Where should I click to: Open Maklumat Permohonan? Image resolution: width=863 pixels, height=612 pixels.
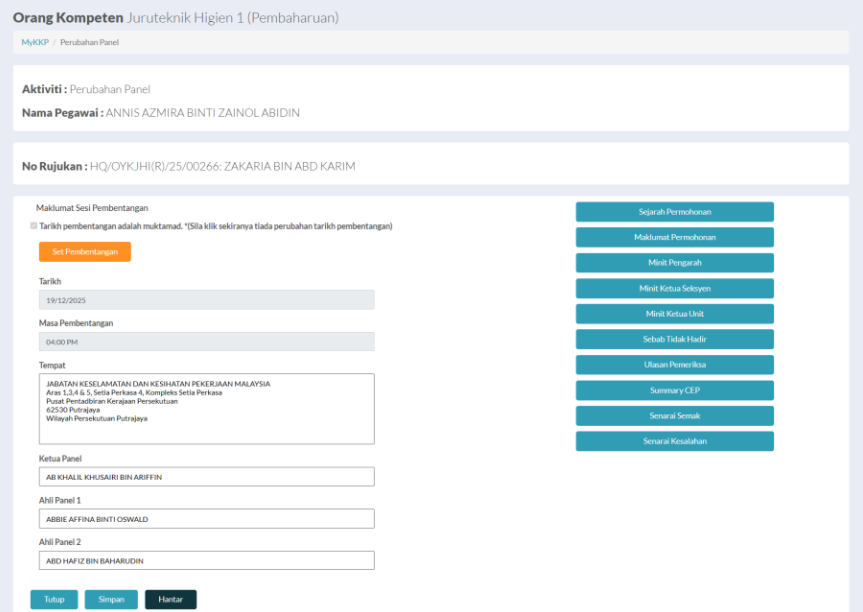click(x=675, y=237)
